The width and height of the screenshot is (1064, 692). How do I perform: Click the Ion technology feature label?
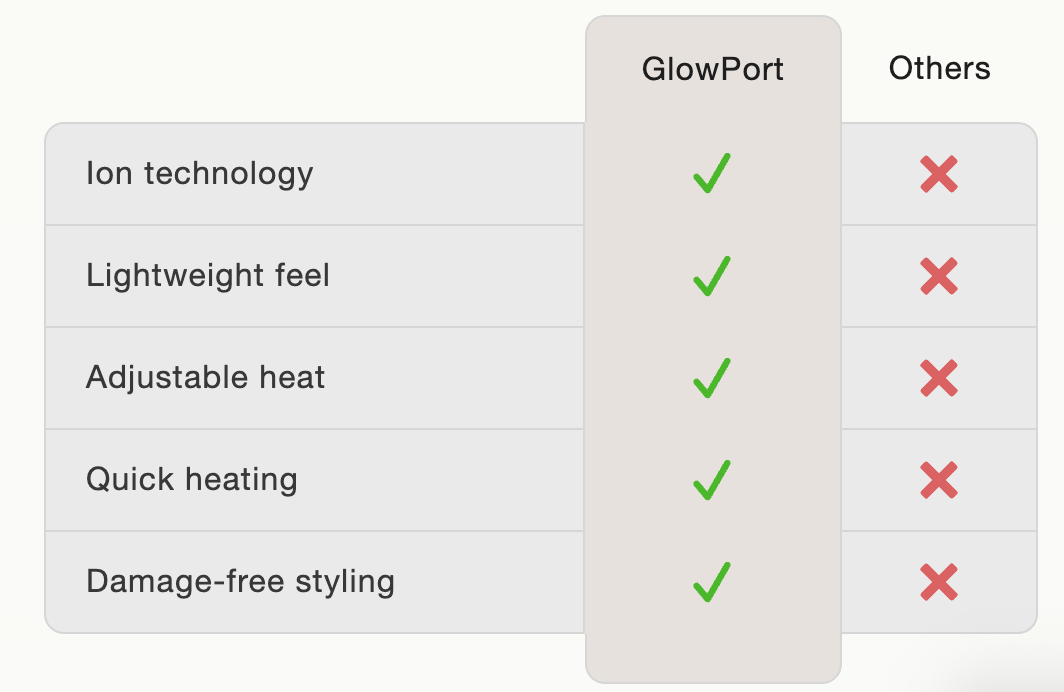[200, 174]
